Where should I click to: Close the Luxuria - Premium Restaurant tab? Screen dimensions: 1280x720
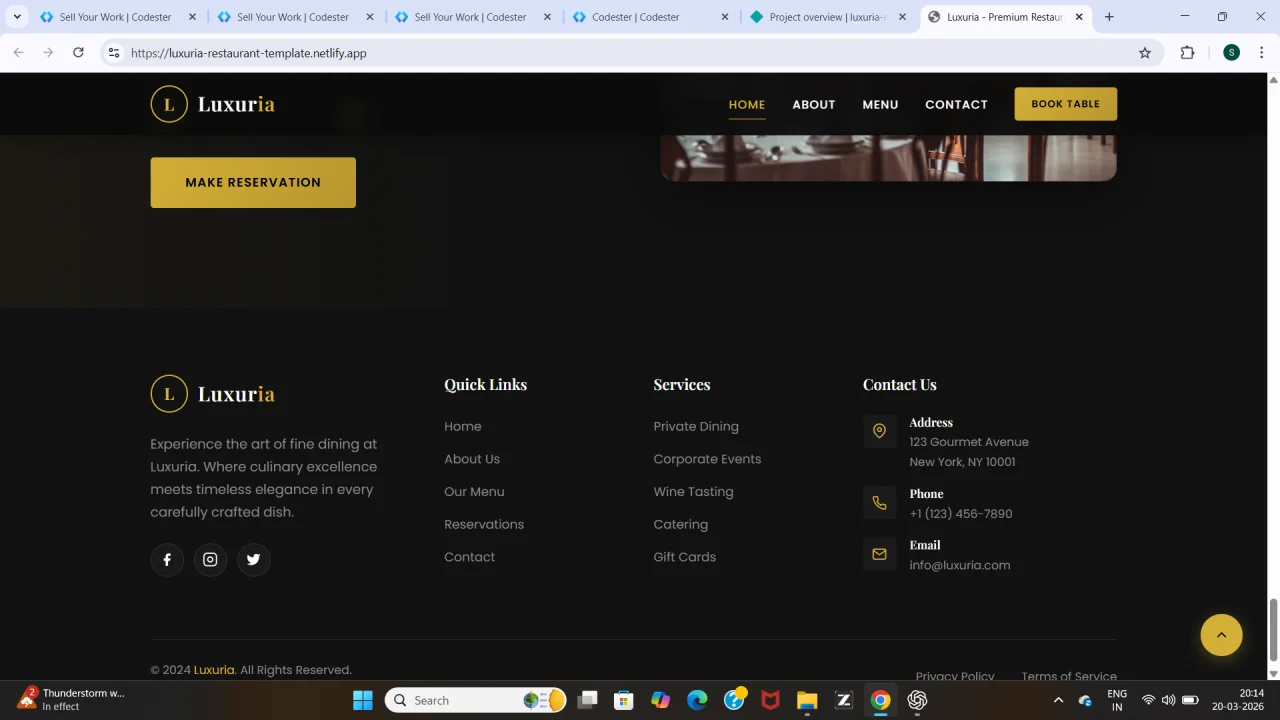pyautogui.click(x=1079, y=17)
